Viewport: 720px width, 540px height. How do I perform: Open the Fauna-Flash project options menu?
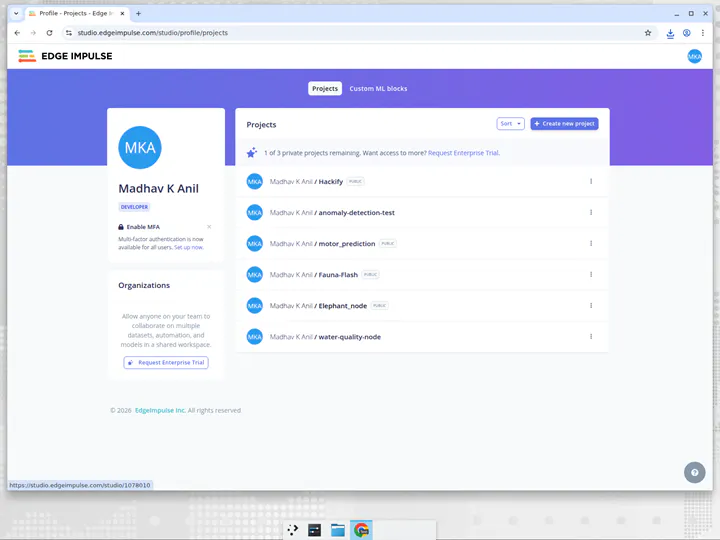591,275
